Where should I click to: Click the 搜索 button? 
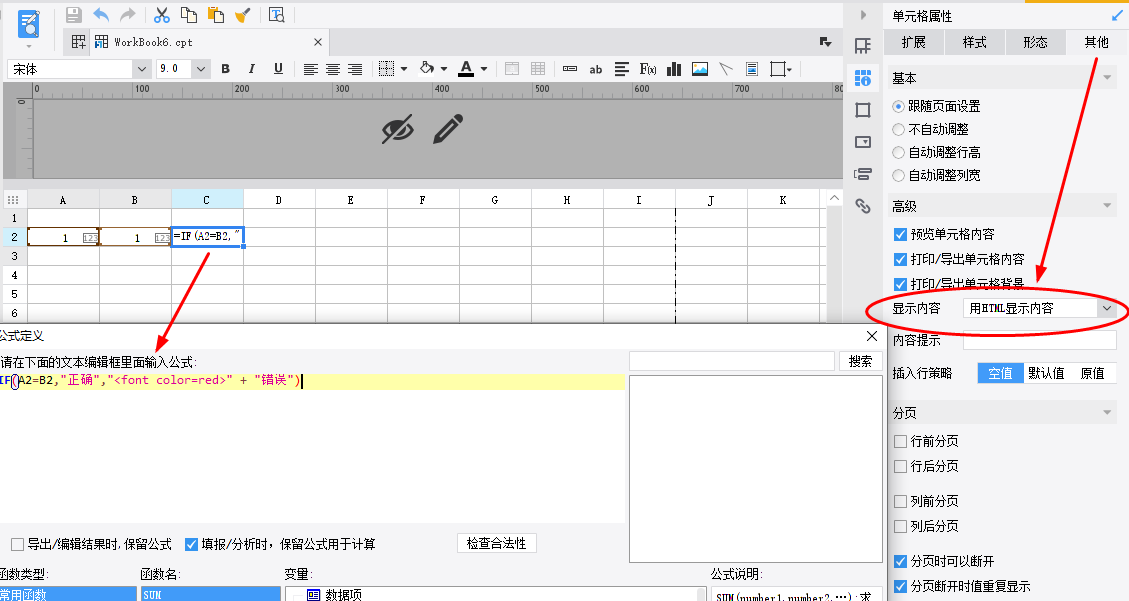point(860,361)
